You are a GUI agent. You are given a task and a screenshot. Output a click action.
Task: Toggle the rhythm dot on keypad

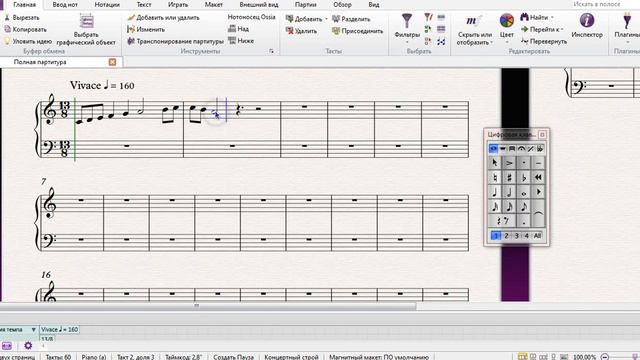tap(524, 221)
